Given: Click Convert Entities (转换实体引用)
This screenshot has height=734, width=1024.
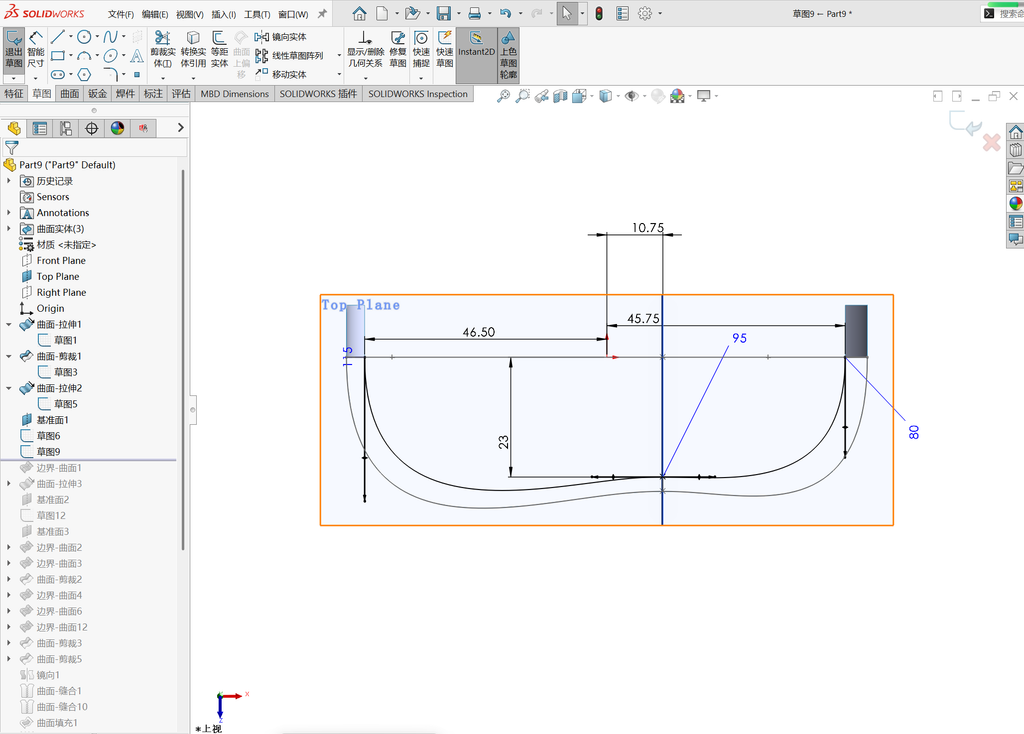Looking at the screenshot, I should (x=193, y=49).
